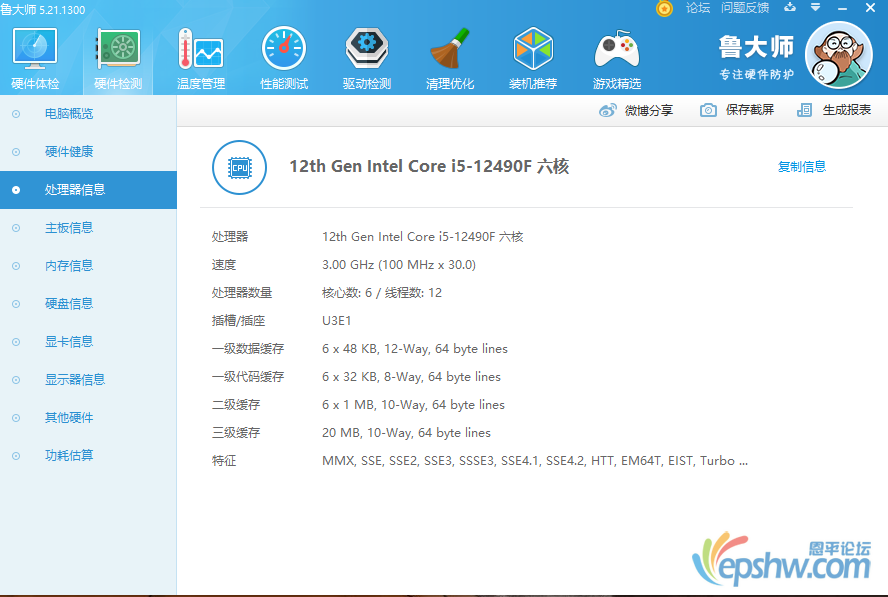
Task: Generate a report with 生成报表
Action: tap(834, 110)
